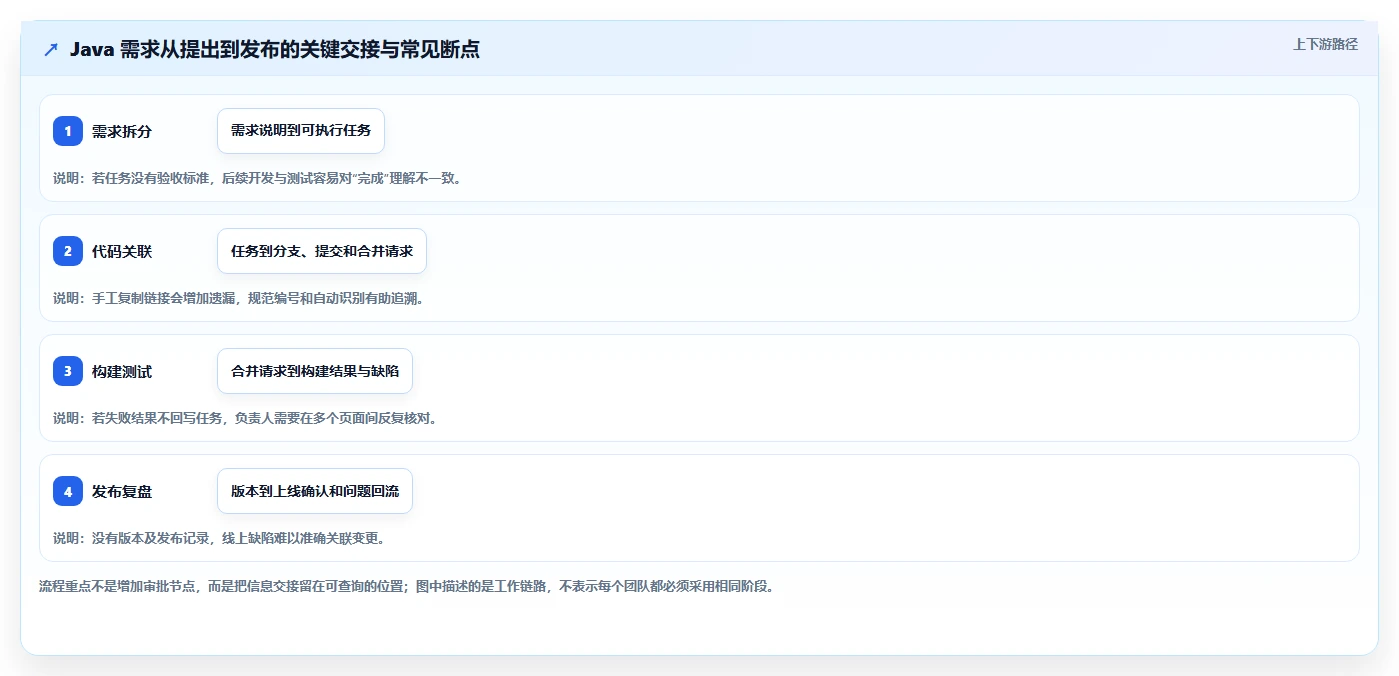Click the 代码关联 step title
The width and height of the screenshot is (1399, 676).
tap(122, 251)
